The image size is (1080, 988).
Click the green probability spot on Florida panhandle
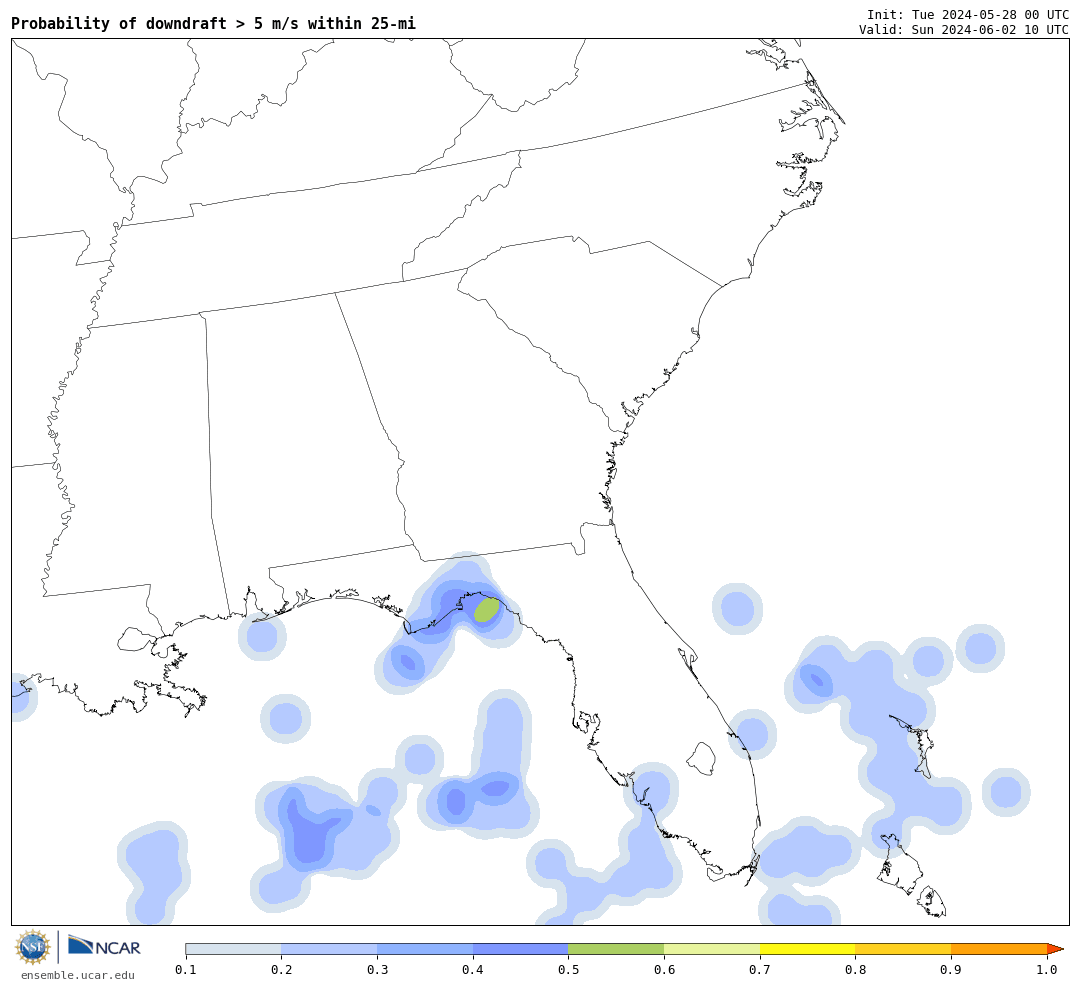(487, 610)
